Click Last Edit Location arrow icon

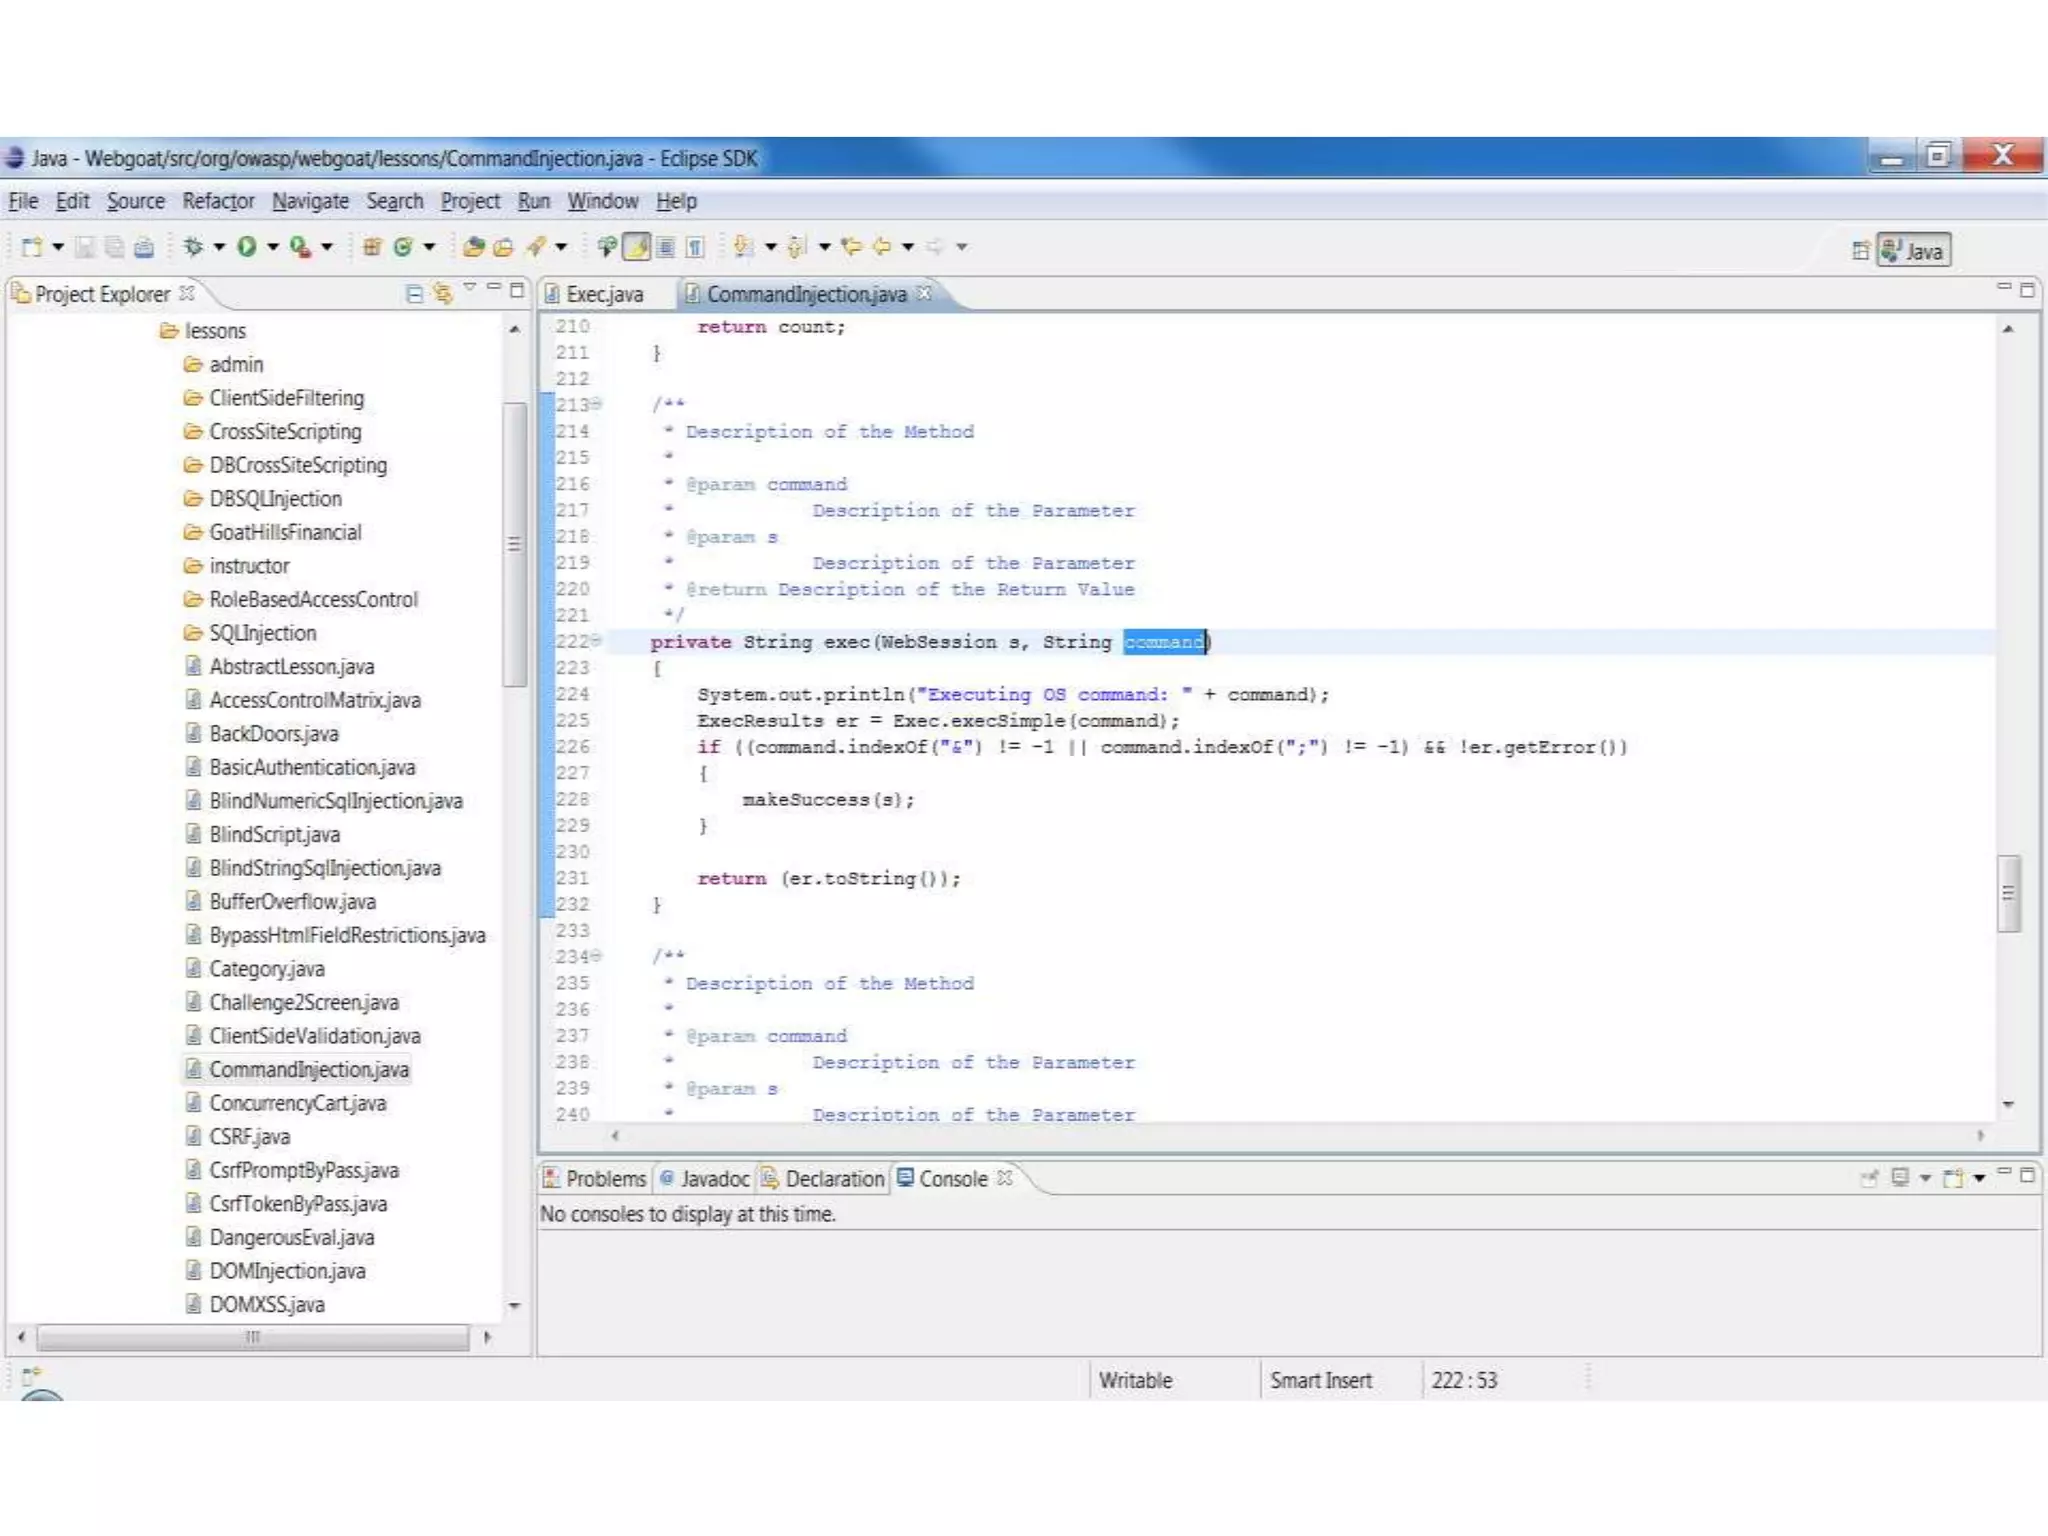click(851, 246)
